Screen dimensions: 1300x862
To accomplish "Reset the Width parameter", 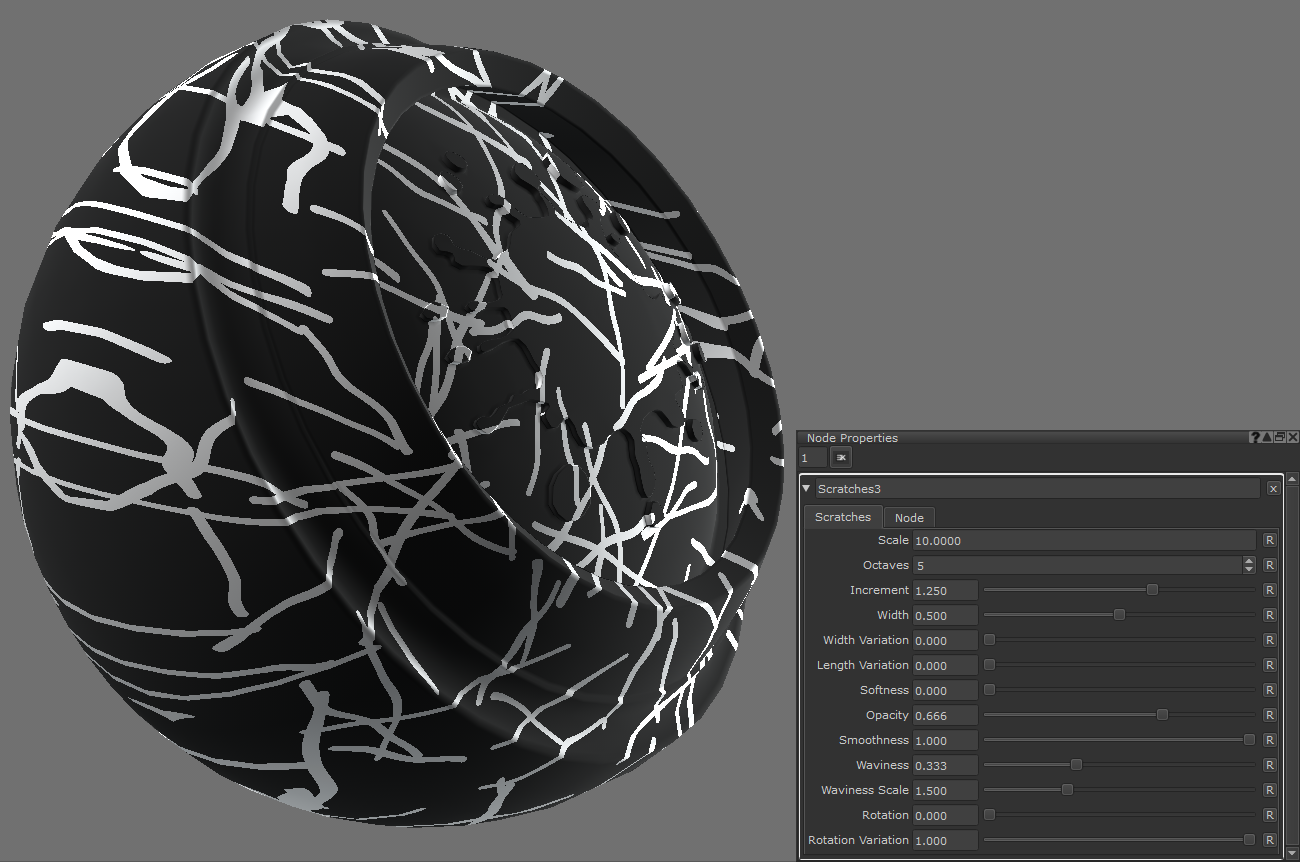I will pos(1269,615).
